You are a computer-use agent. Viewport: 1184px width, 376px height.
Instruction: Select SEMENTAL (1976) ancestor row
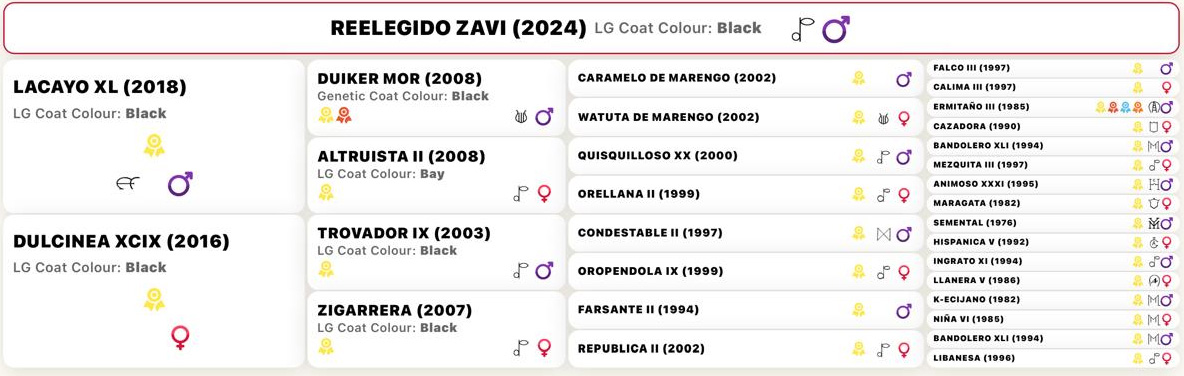[x=1052, y=223]
